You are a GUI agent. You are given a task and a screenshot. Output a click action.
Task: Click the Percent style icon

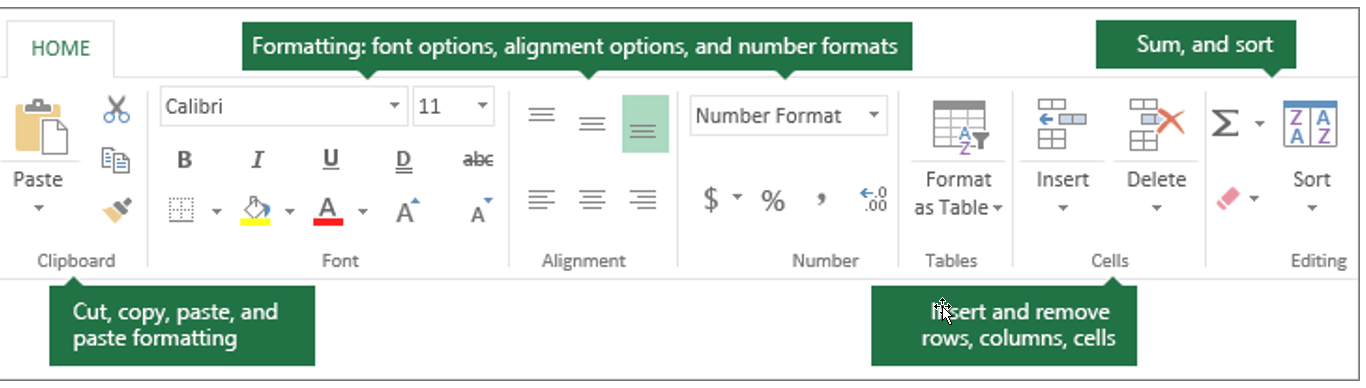[773, 201]
